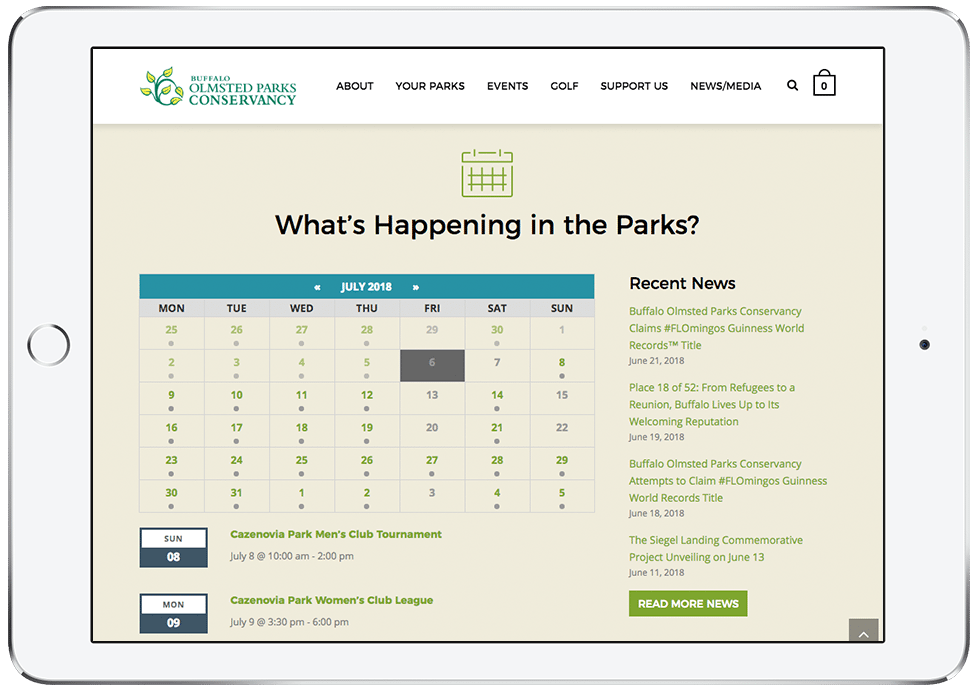Open the Events menu
Screen dimensions: 977x692
(x=507, y=86)
